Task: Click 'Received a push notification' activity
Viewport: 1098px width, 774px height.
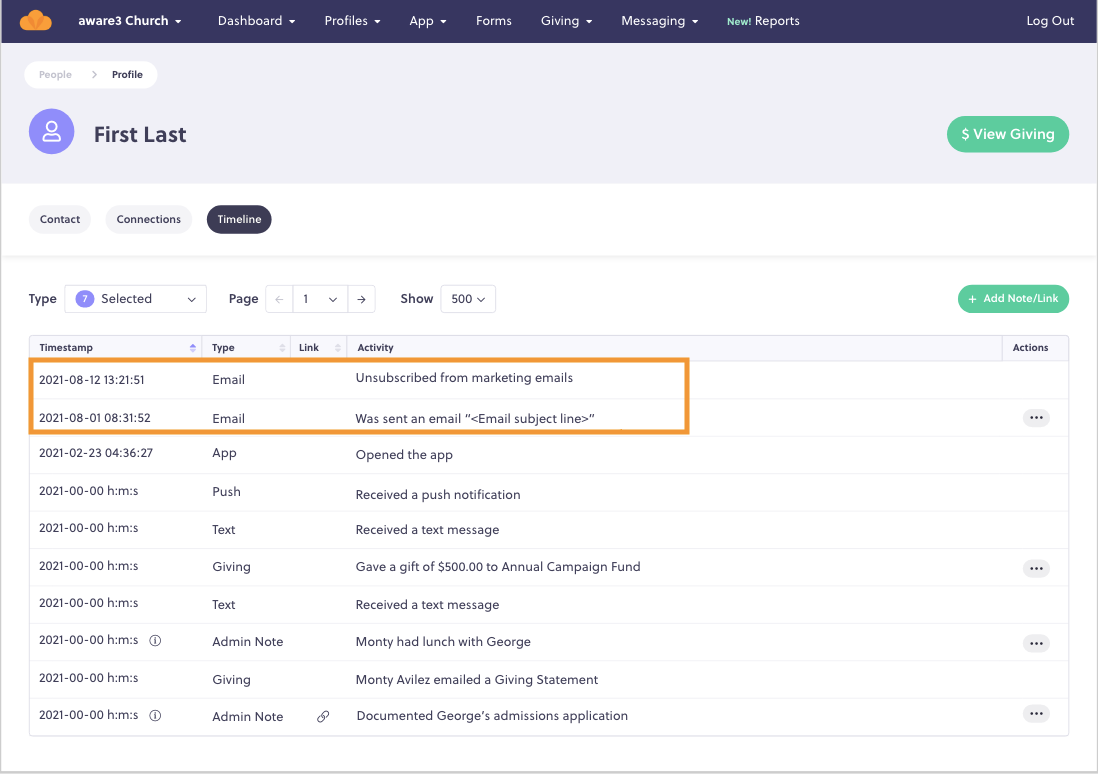Action: 438,495
